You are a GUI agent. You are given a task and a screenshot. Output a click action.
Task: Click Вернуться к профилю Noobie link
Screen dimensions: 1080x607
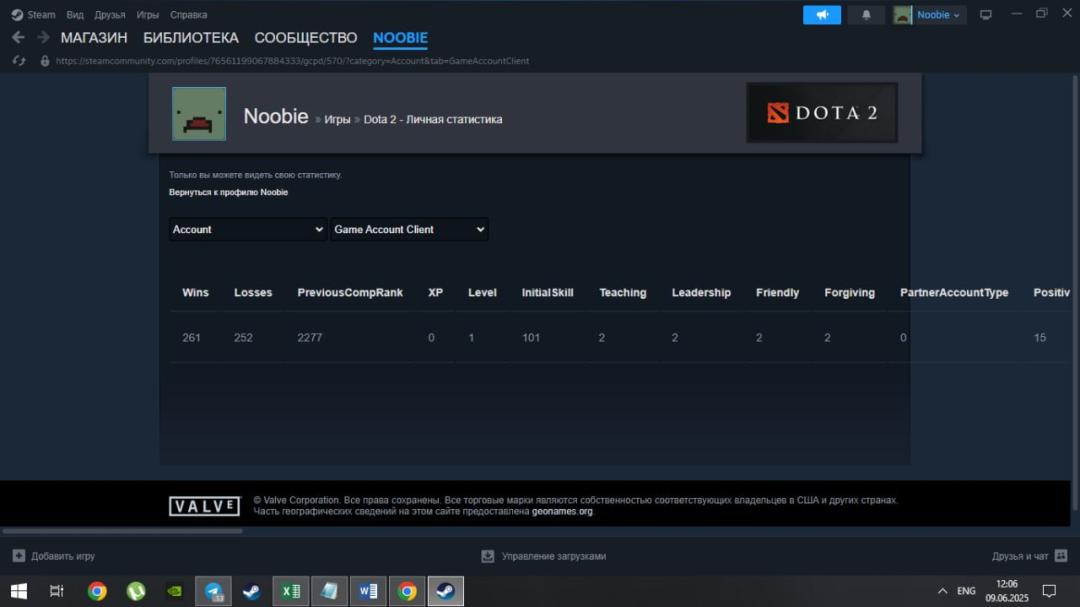point(228,192)
